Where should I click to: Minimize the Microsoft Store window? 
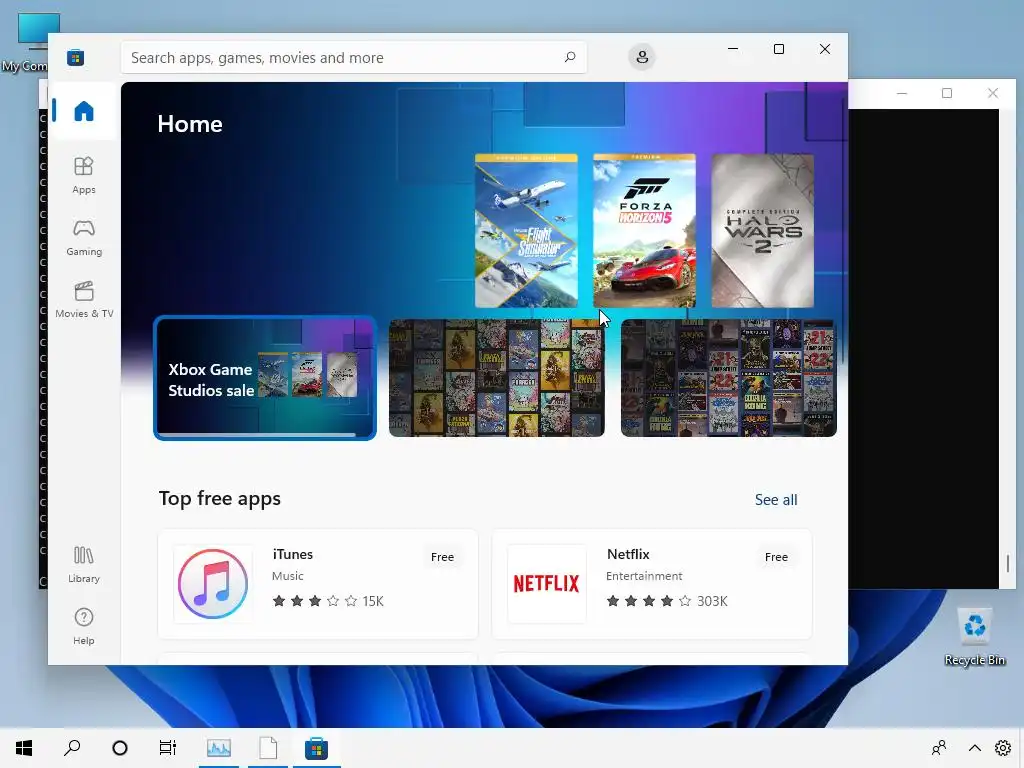click(733, 49)
